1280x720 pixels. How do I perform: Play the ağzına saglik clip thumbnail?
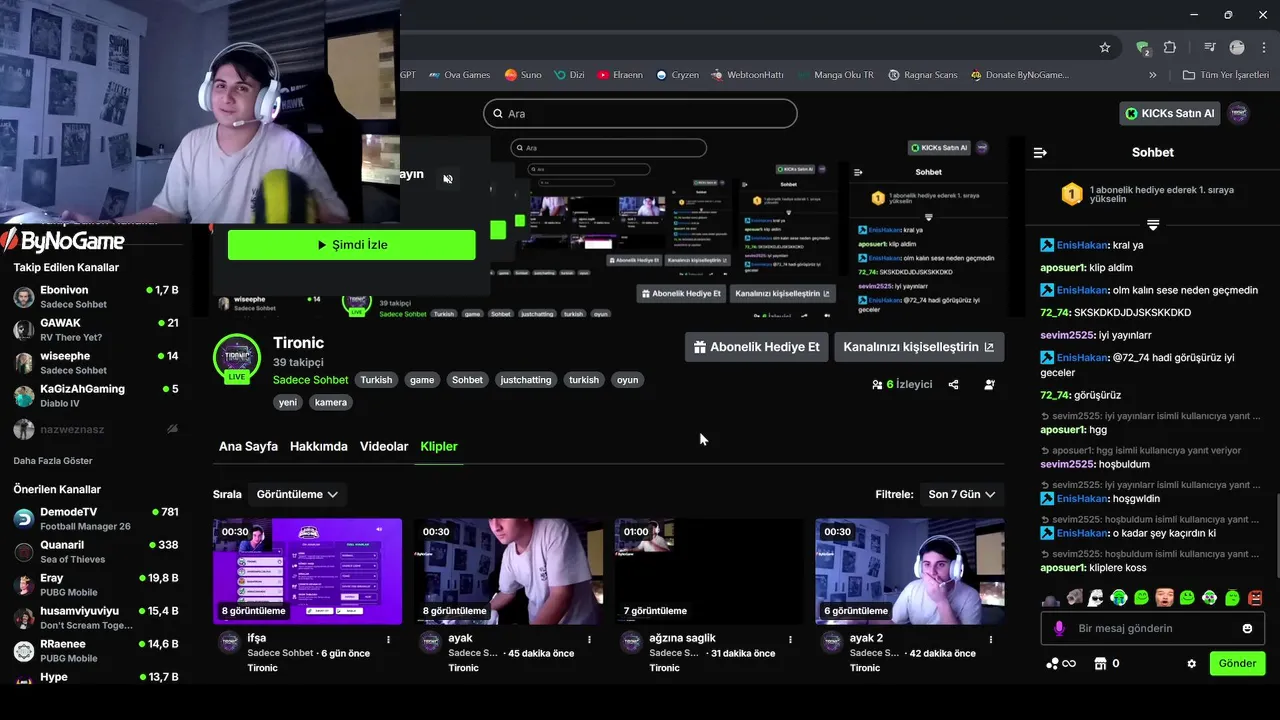[709, 571]
